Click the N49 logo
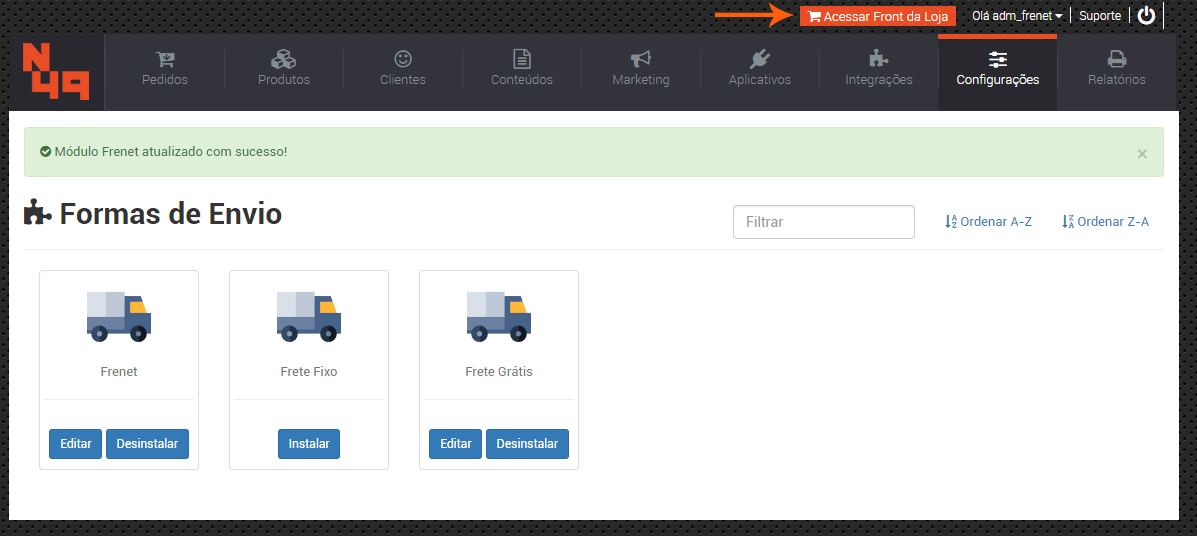This screenshot has height=536, width=1197. click(56, 71)
